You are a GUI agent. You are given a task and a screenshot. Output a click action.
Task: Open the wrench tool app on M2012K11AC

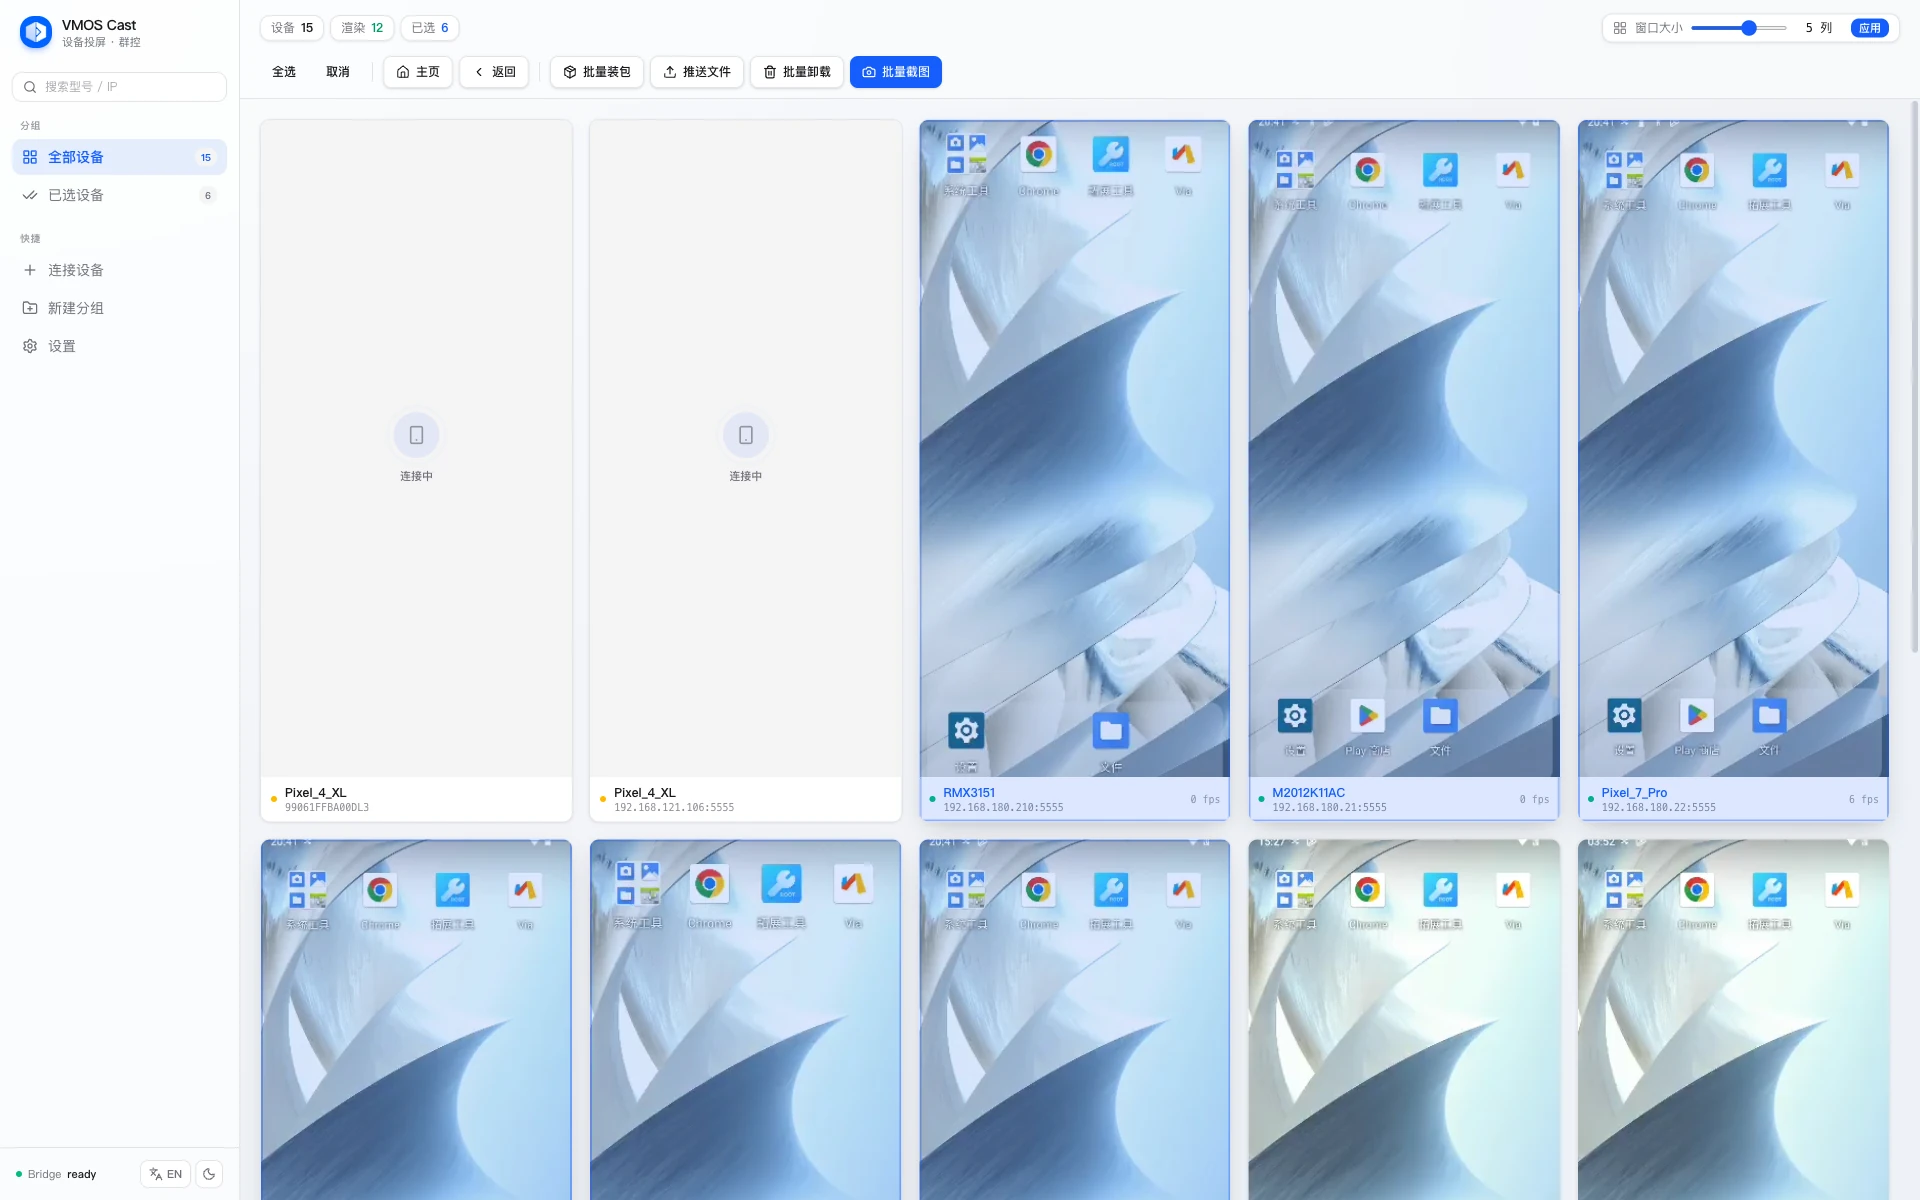pos(1440,170)
